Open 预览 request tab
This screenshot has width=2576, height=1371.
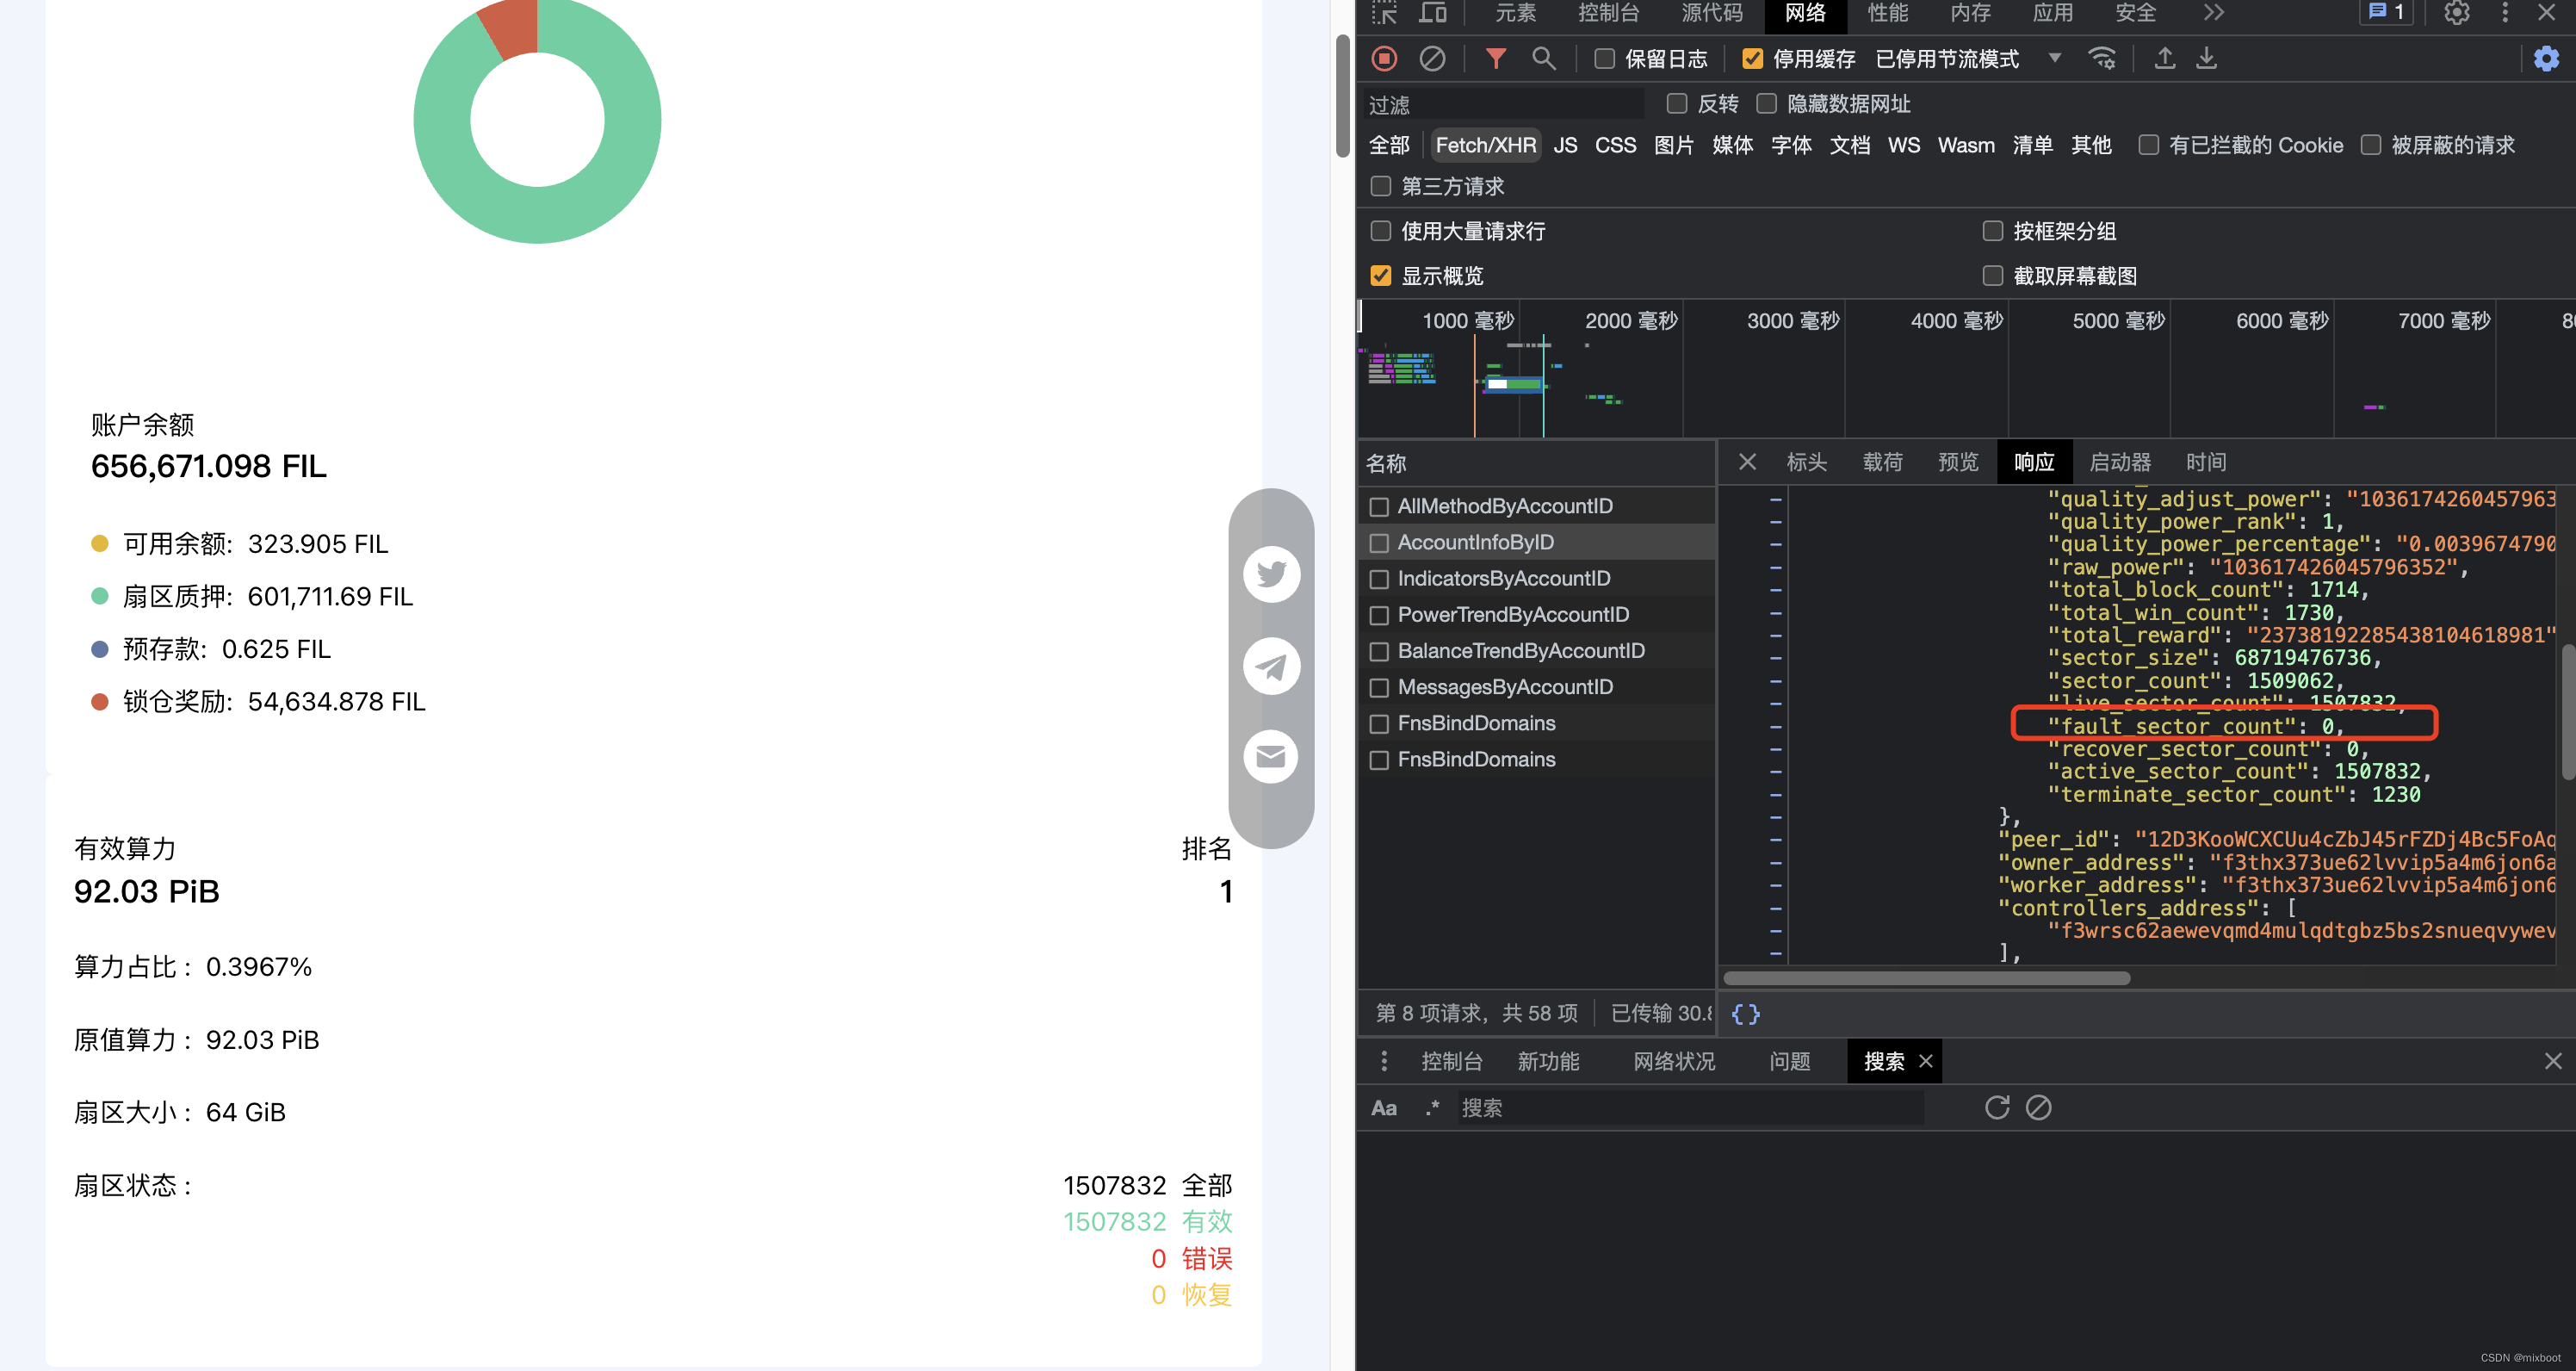1958,462
